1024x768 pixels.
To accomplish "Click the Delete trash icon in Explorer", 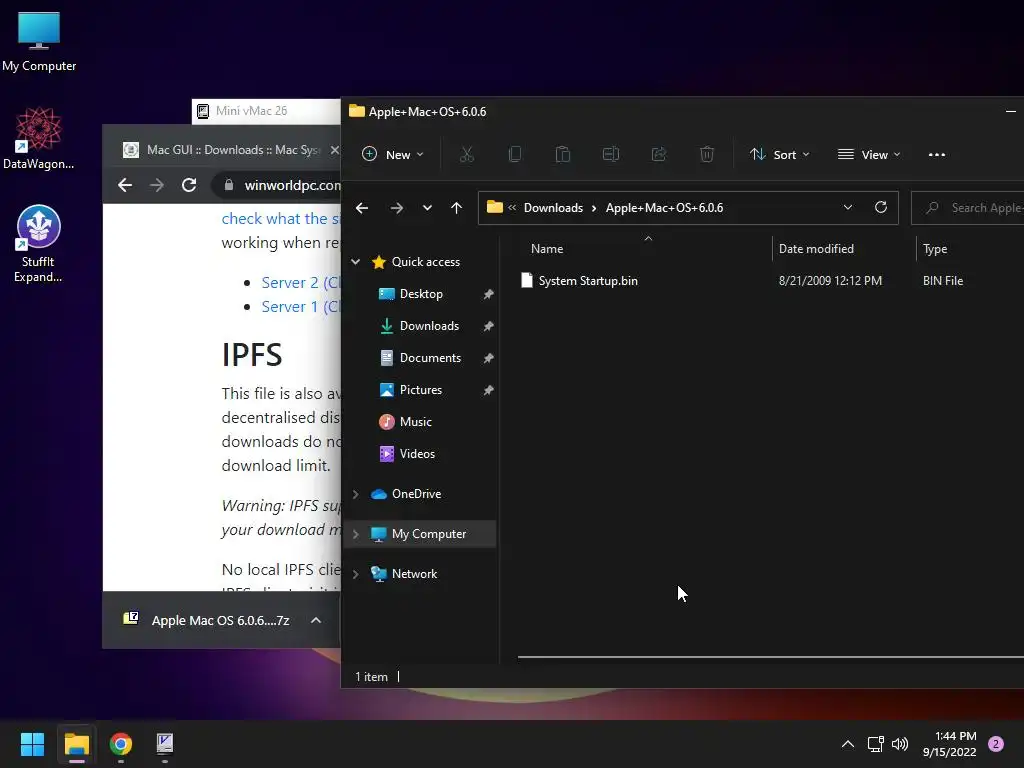I will pyautogui.click(x=707, y=155).
